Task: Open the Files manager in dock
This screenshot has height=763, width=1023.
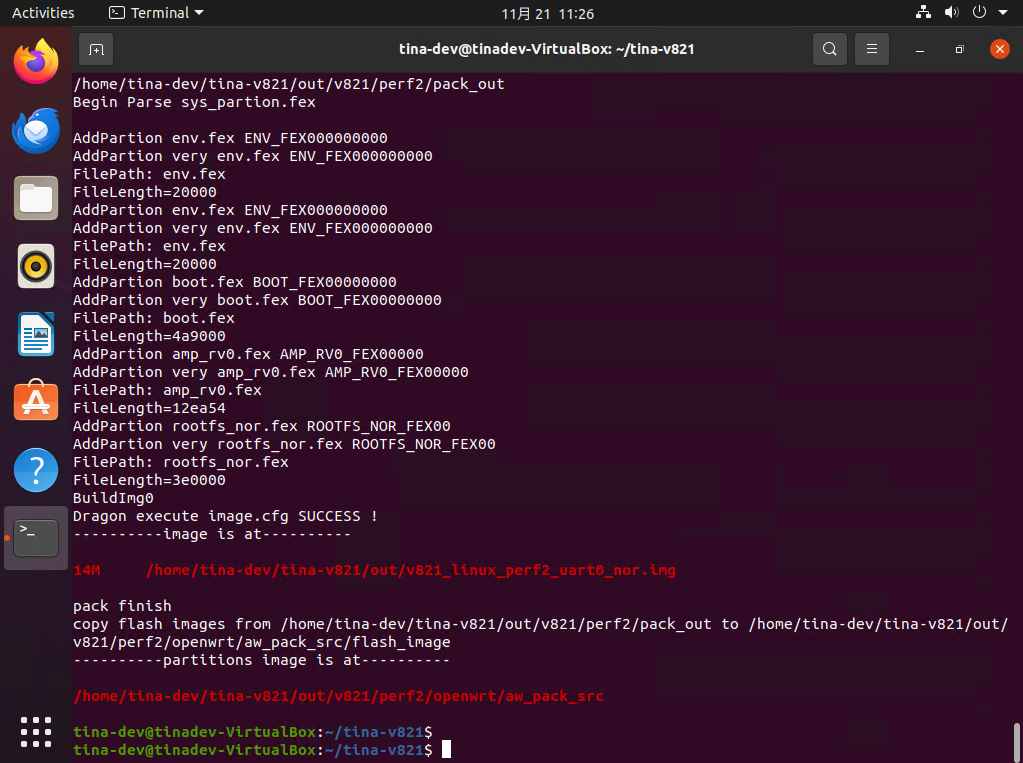Action: (x=36, y=198)
